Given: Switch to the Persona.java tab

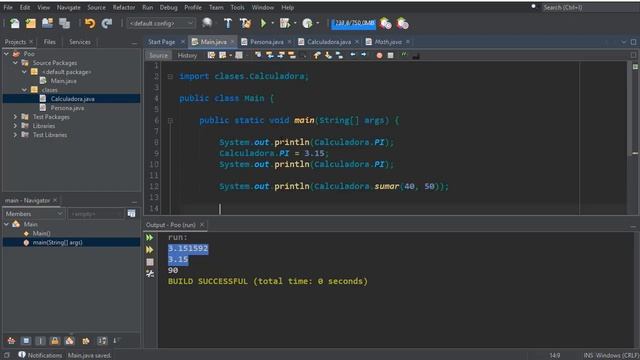Looking at the screenshot, I should [267, 42].
